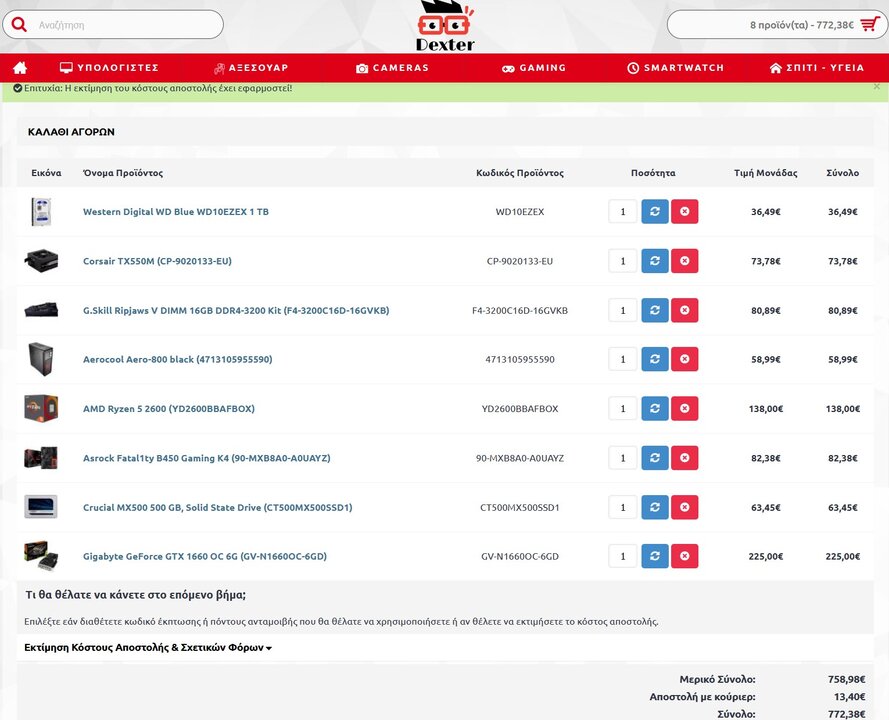Click the Asrock motherboard thumbnail
Screen dimensions: 889x720
pos(41,458)
